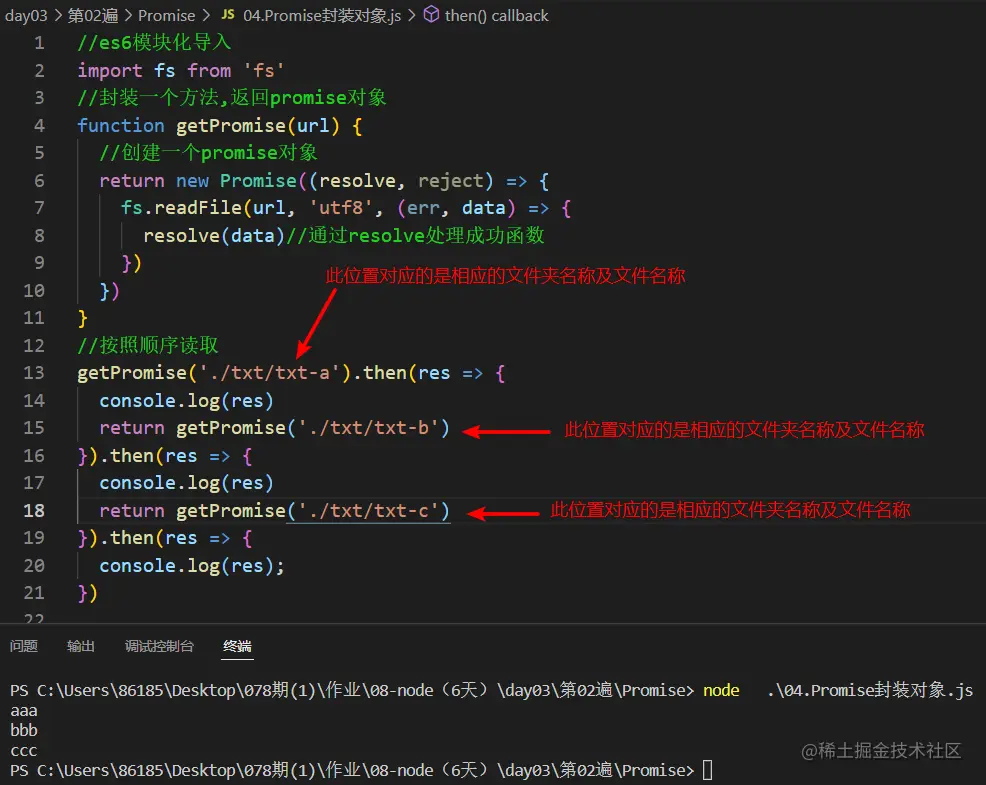Click '//按照顺序读取' comment line

[x=148, y=345]
